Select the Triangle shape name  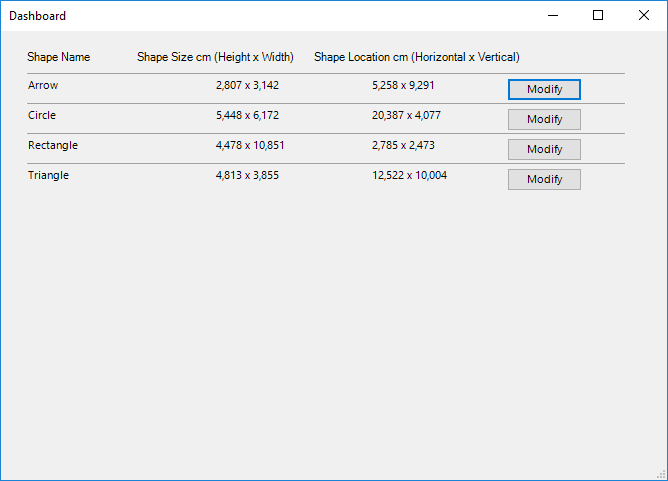coord(48,176)
